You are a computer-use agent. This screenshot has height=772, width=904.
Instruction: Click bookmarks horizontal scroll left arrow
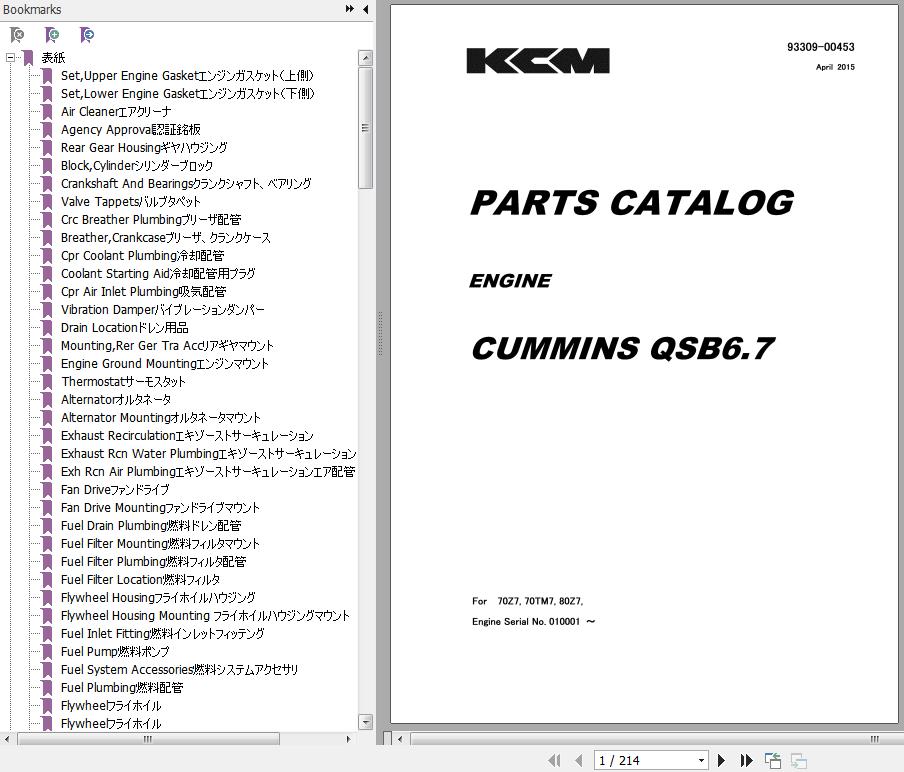point(7,739)
